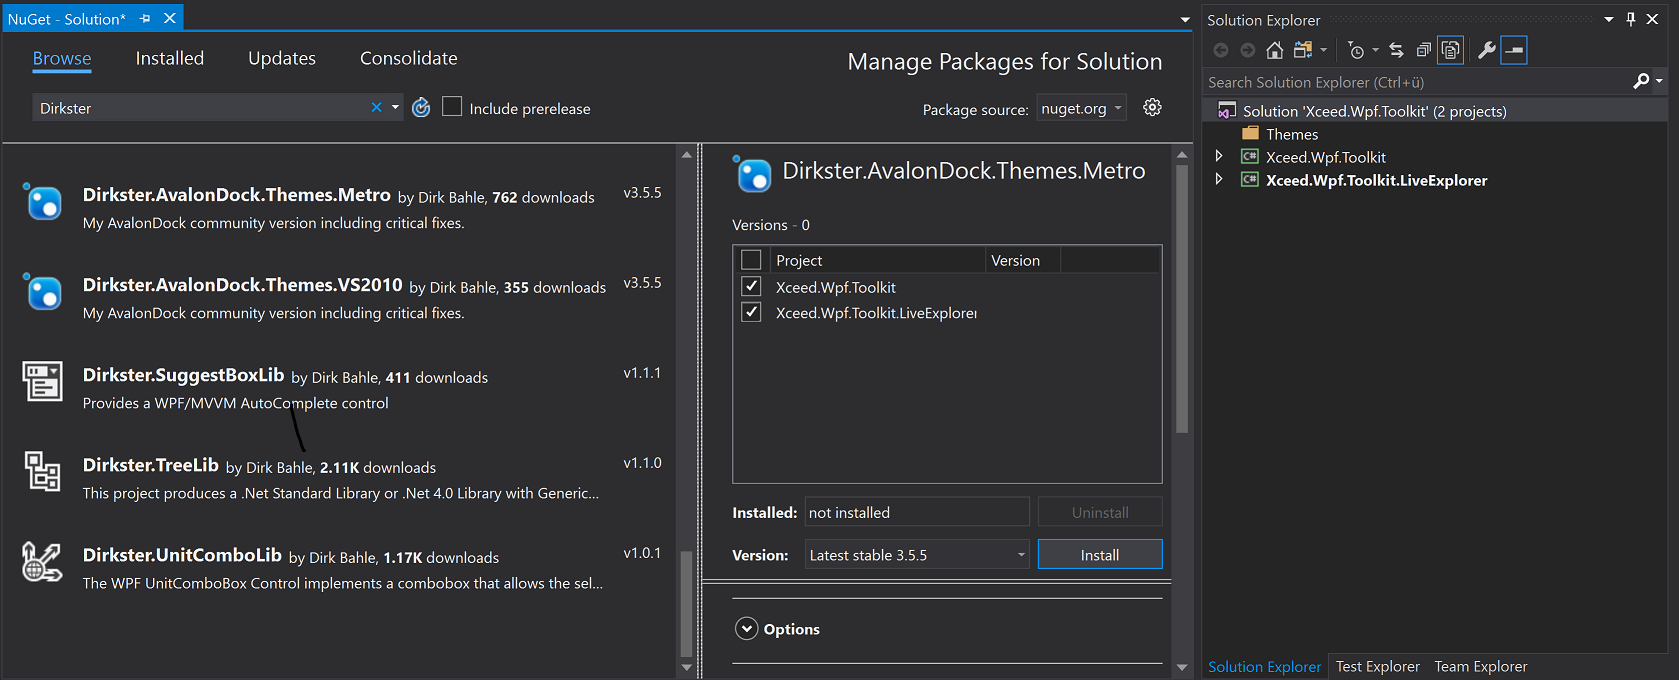This screenshot has width=1679, height=680.
Task: Clear the Dirkster search text with the X
Action: pyautogui.click(x=376, y=107)
